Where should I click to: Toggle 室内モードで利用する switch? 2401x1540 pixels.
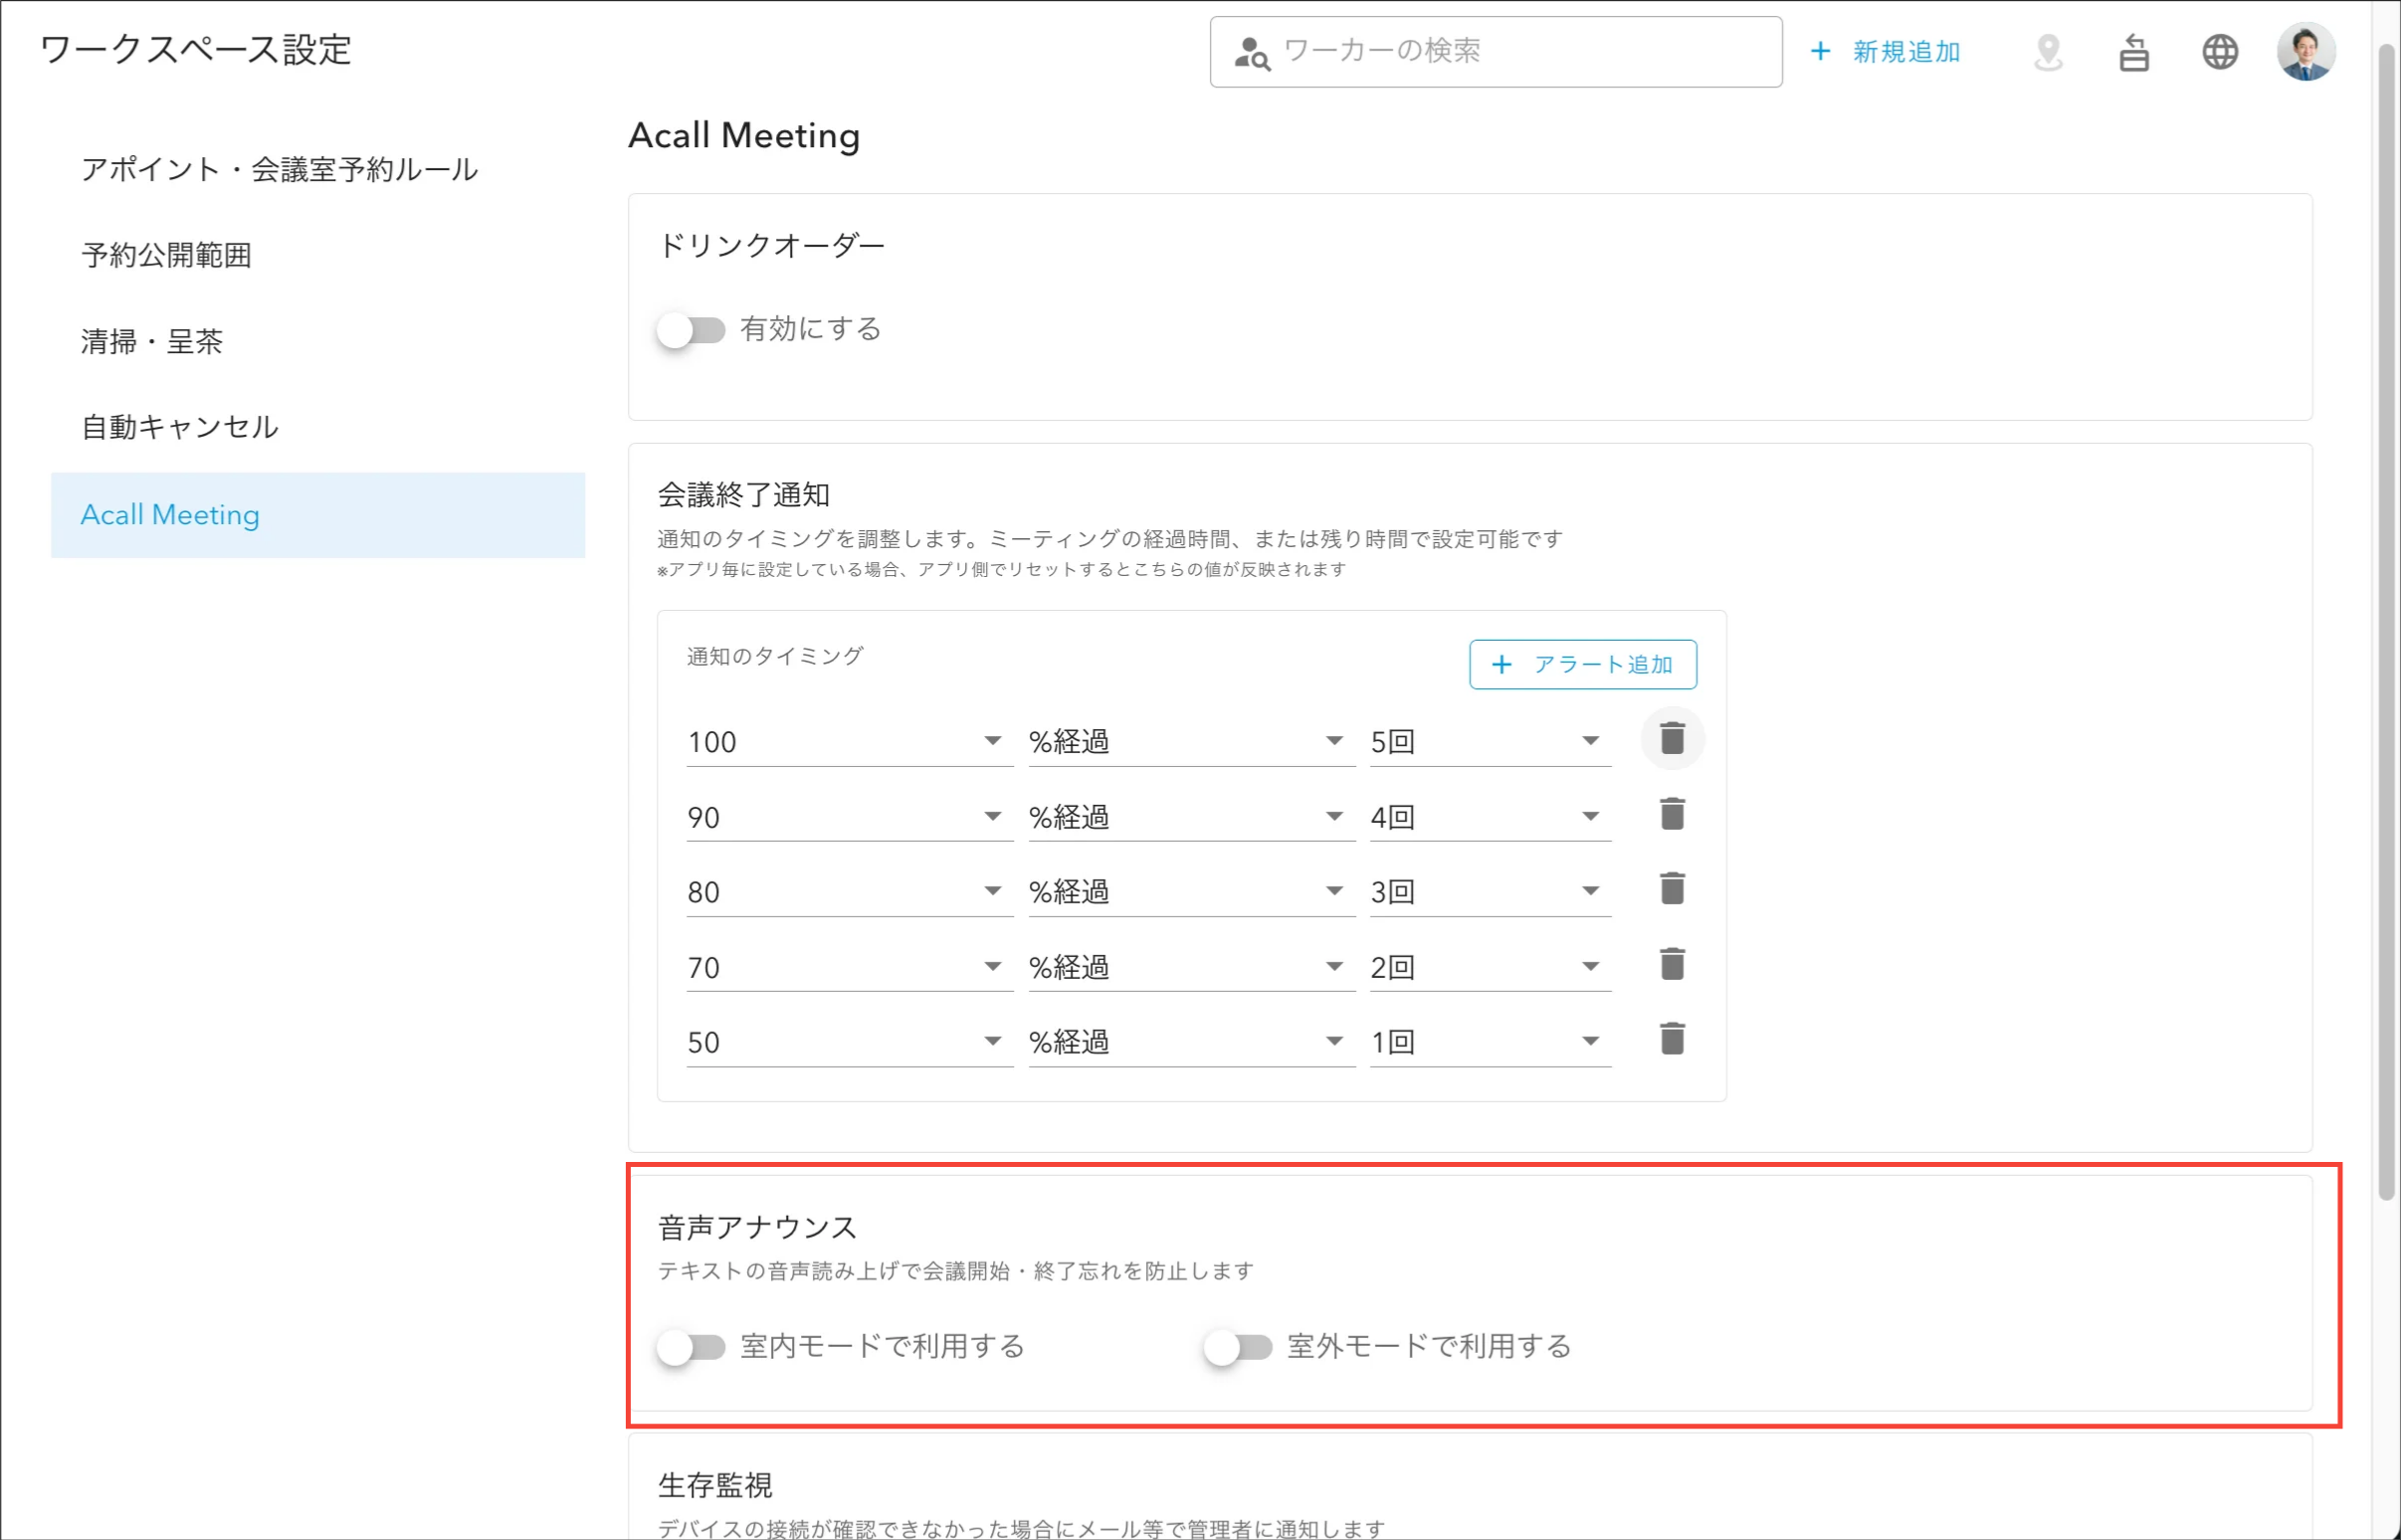[690, 1347]
